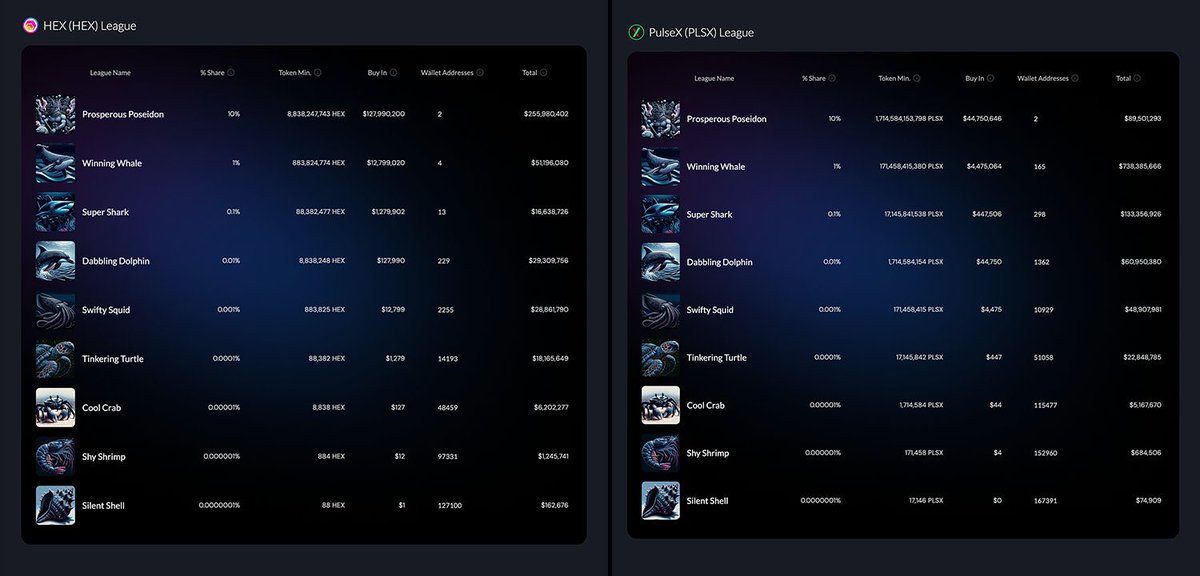Click the Super Shark image in the PLSX League
The image size is (1200, 576).
coord(661,215)
